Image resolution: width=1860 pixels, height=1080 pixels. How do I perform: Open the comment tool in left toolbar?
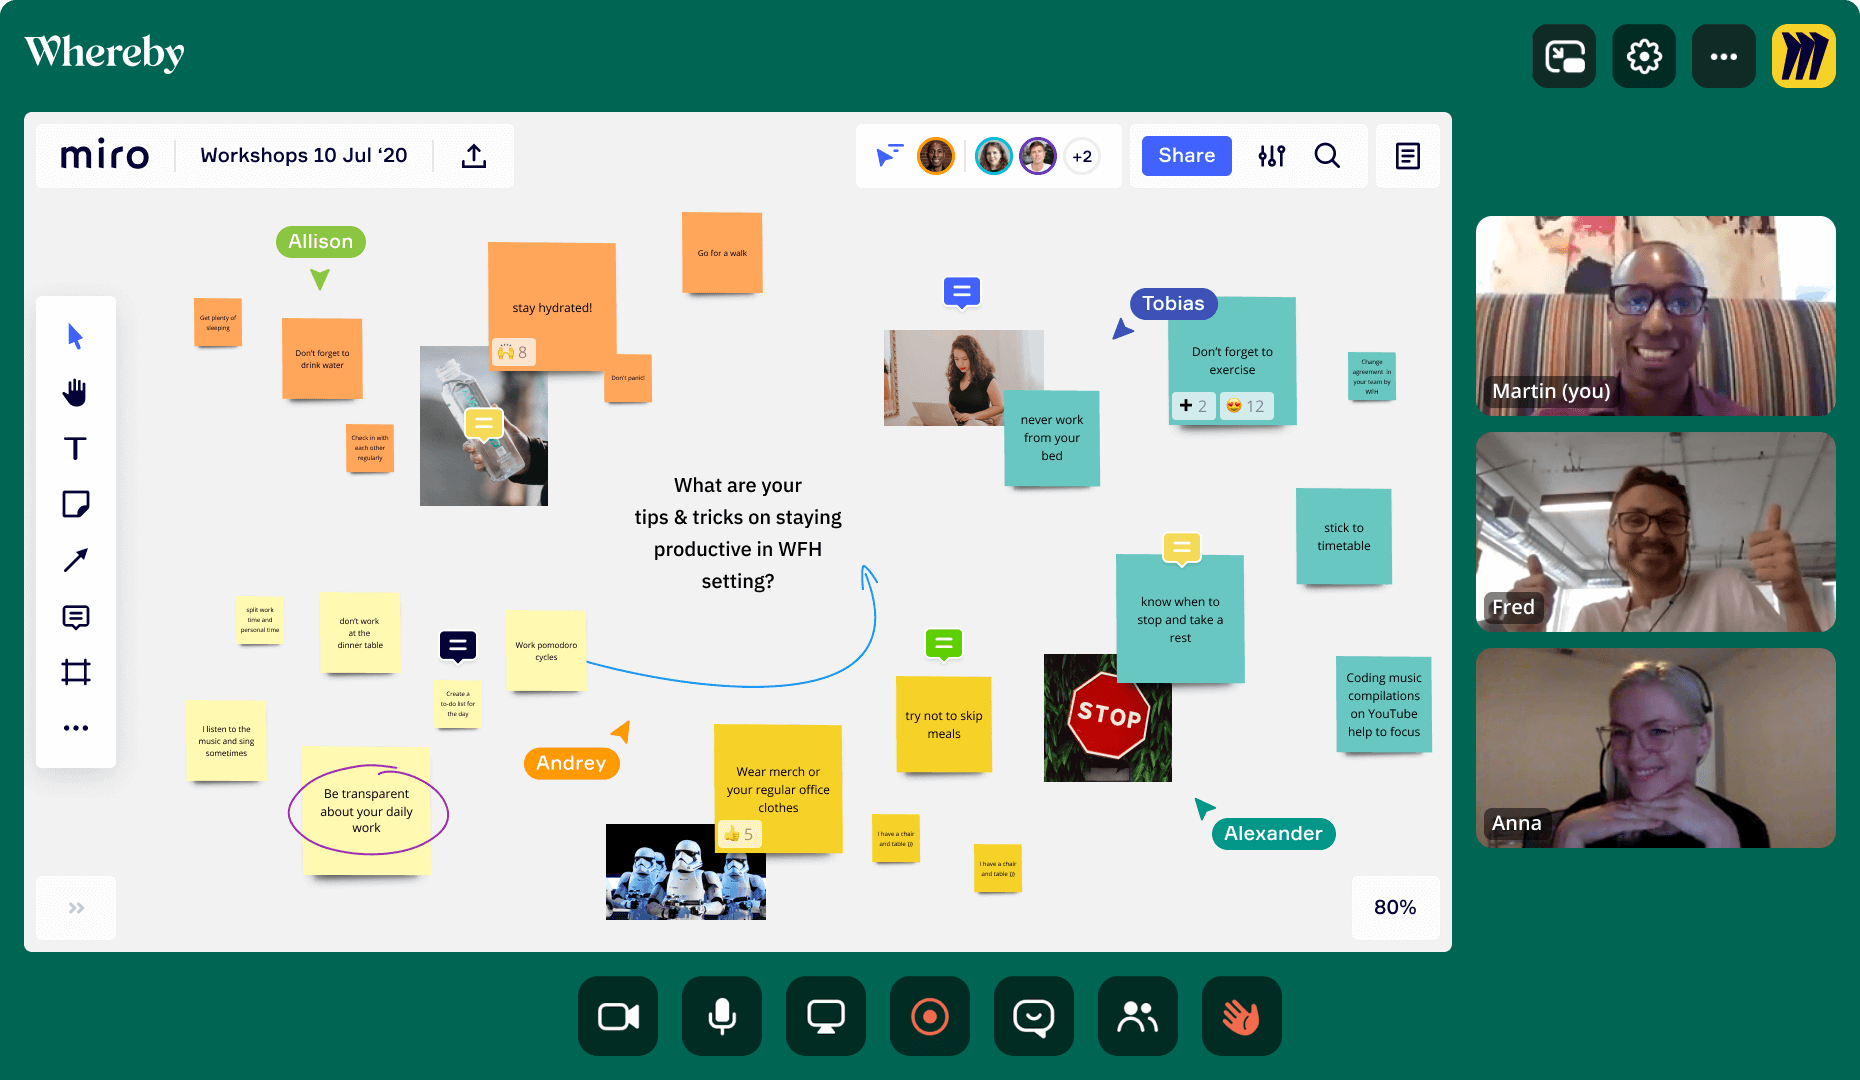pos(76,617)
